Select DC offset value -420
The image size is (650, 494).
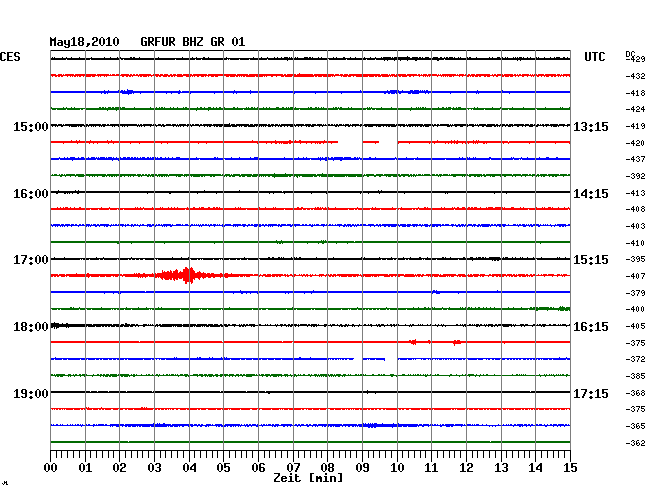635,143
